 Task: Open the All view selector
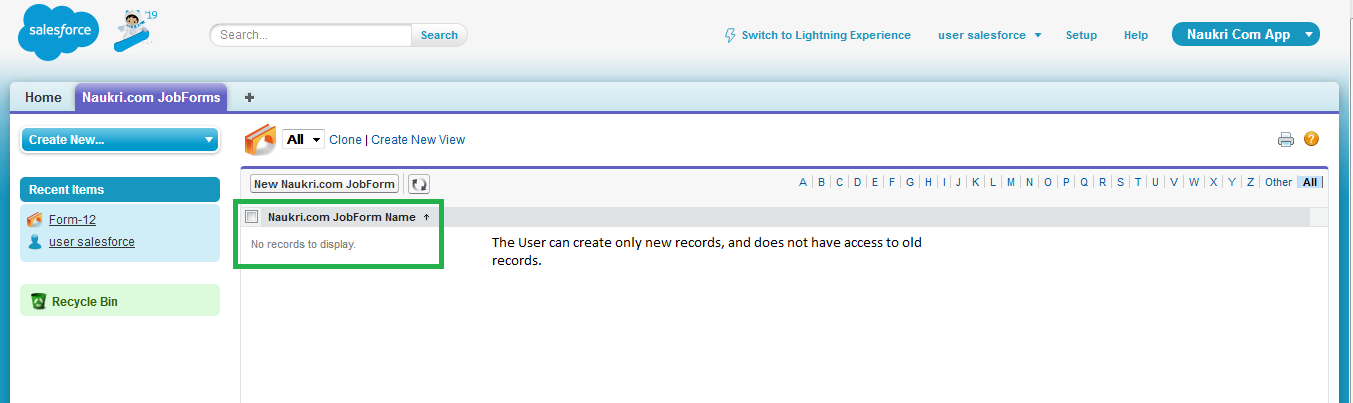click(x=303, y=140)
